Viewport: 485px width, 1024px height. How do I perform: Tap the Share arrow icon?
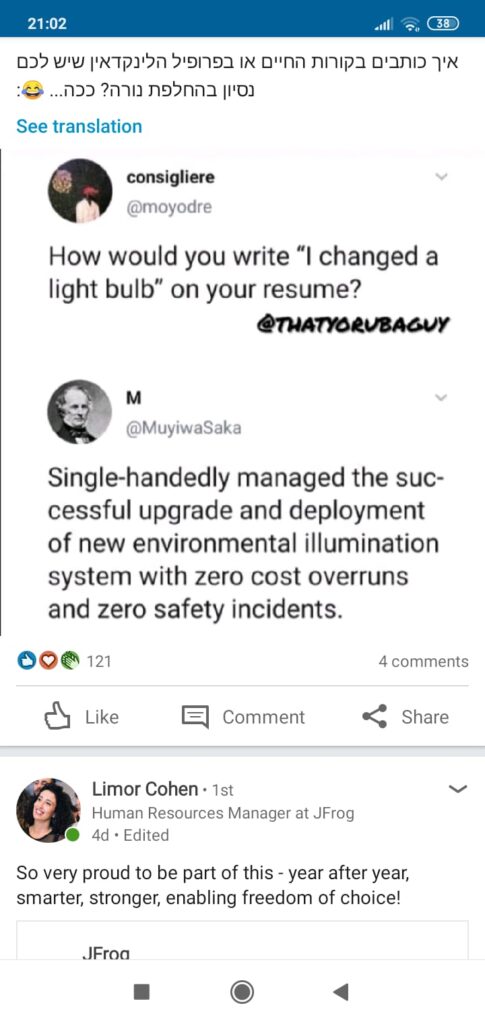pyautogui.click(x=374, y=716)
